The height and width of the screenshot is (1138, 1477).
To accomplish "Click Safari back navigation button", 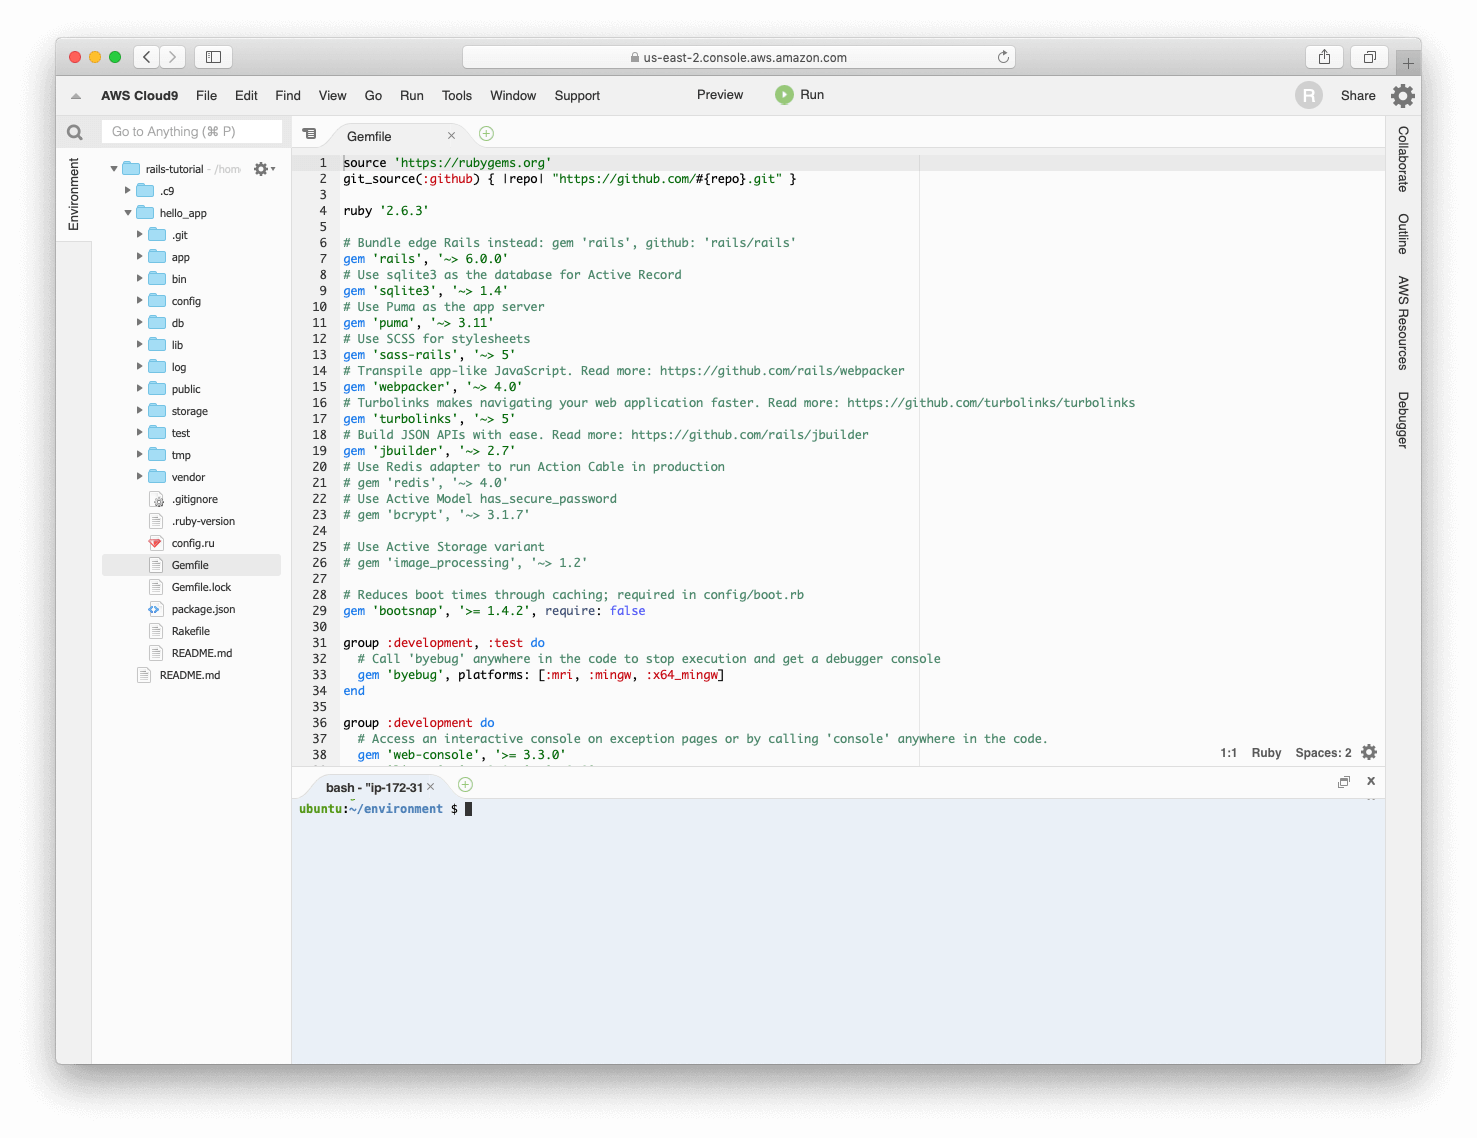I will point(147,57).
